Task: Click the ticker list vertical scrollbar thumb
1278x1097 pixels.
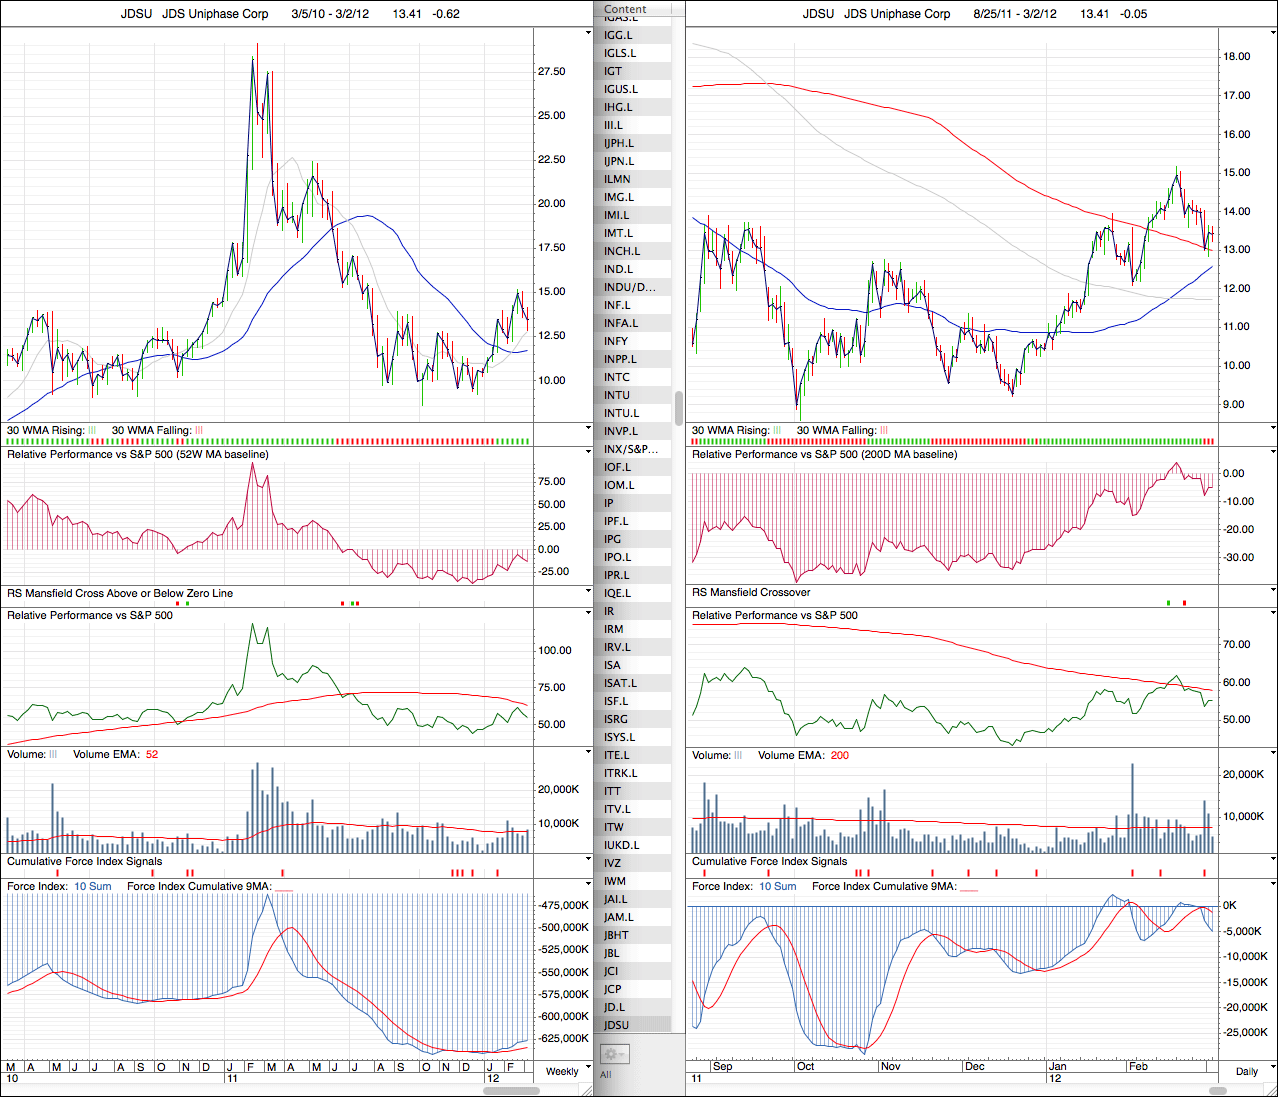Action: point(679,408)
